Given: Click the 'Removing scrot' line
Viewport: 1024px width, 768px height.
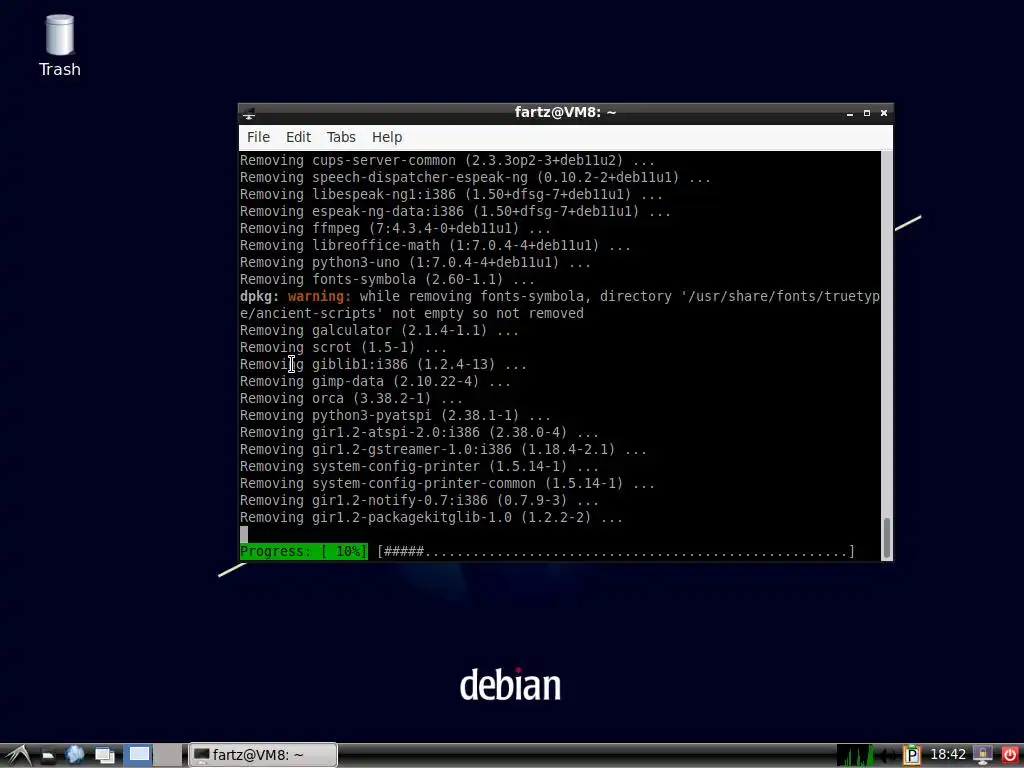Looking at the screenshot, I should coord(344,347).
